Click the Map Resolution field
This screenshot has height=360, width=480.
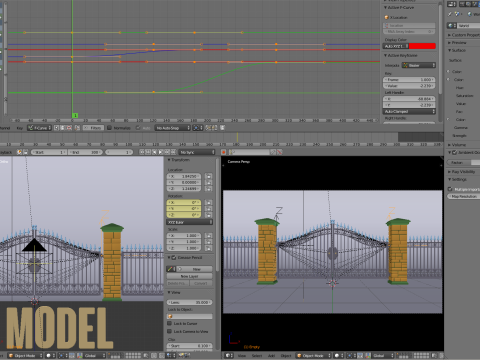[463, 197]
